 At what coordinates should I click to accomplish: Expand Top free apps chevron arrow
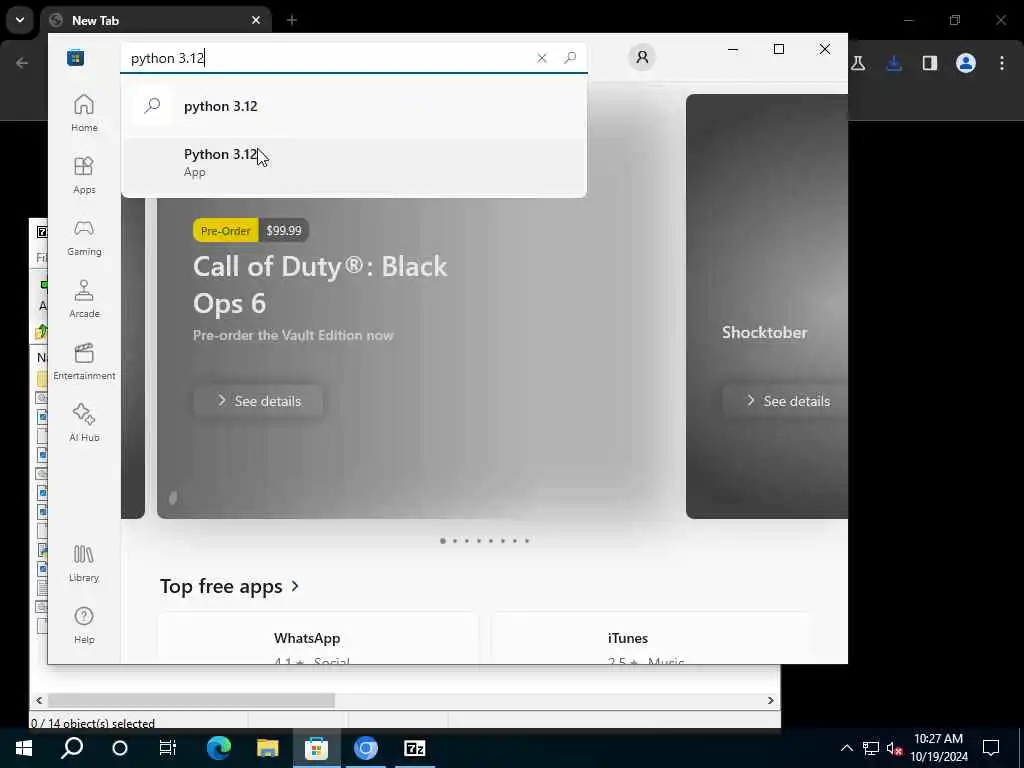[295, 586]
